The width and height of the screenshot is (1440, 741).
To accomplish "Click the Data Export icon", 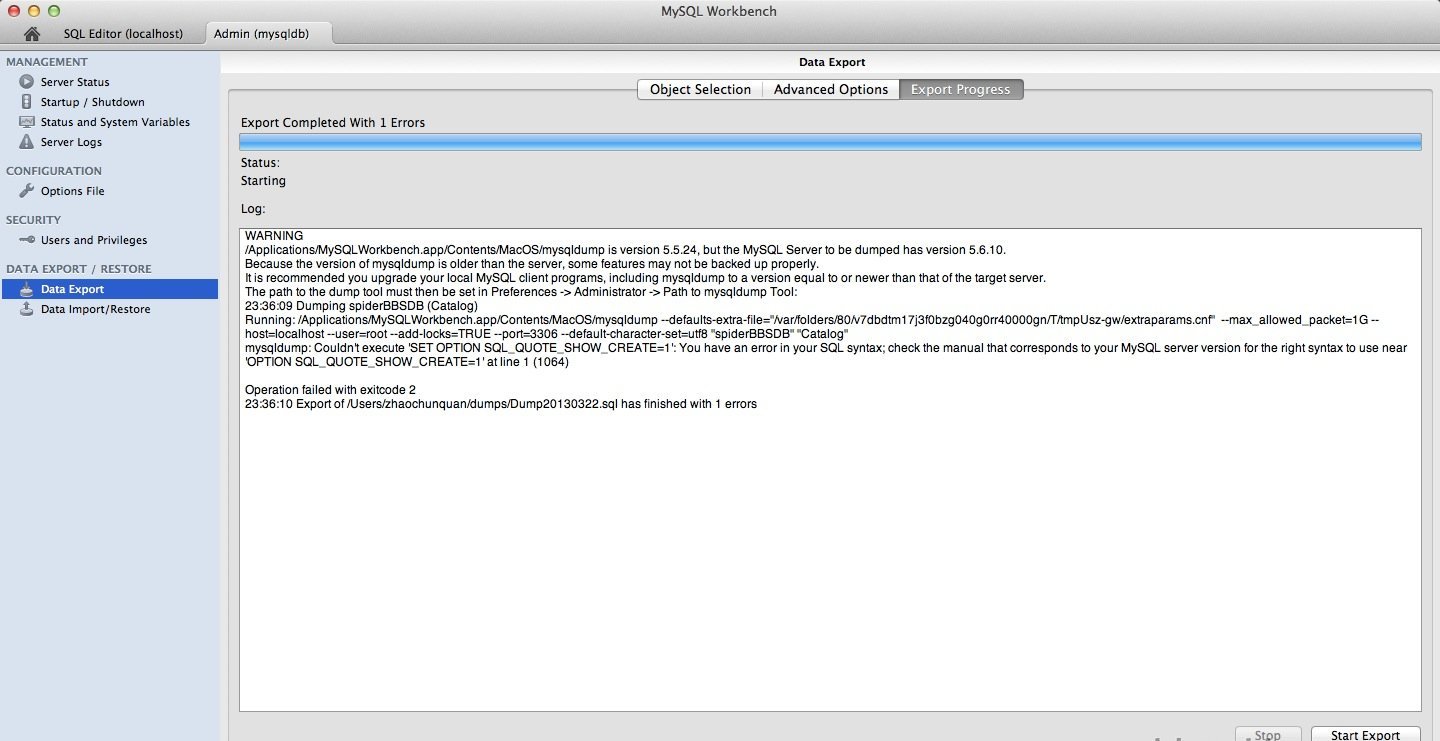I will click(27, 289).
